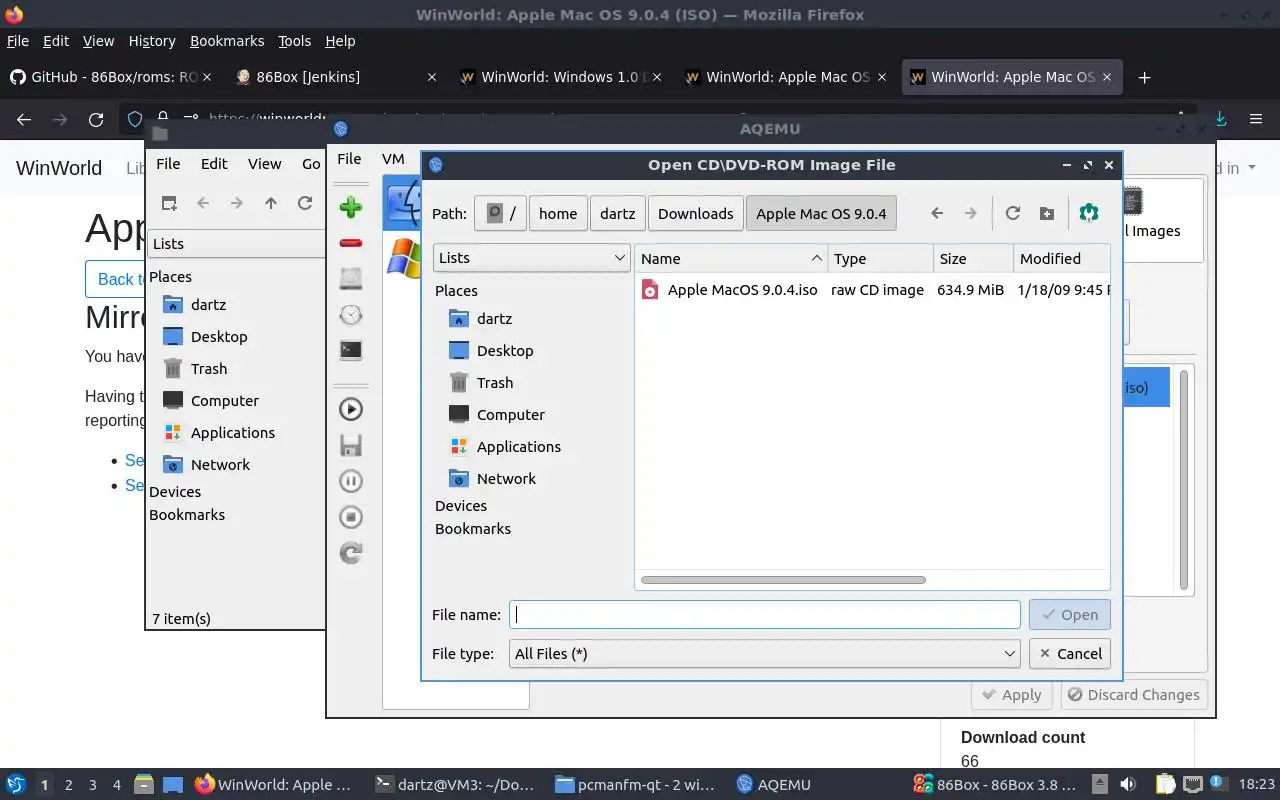
Task: Click the AQEMU save VM floppy icon
Action: tap(350, 445)
